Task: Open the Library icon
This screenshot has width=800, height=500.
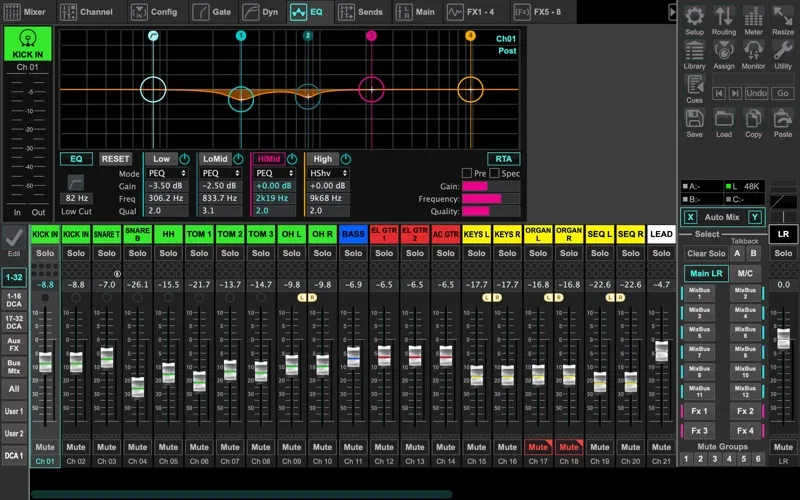Action: click(694, 55)
